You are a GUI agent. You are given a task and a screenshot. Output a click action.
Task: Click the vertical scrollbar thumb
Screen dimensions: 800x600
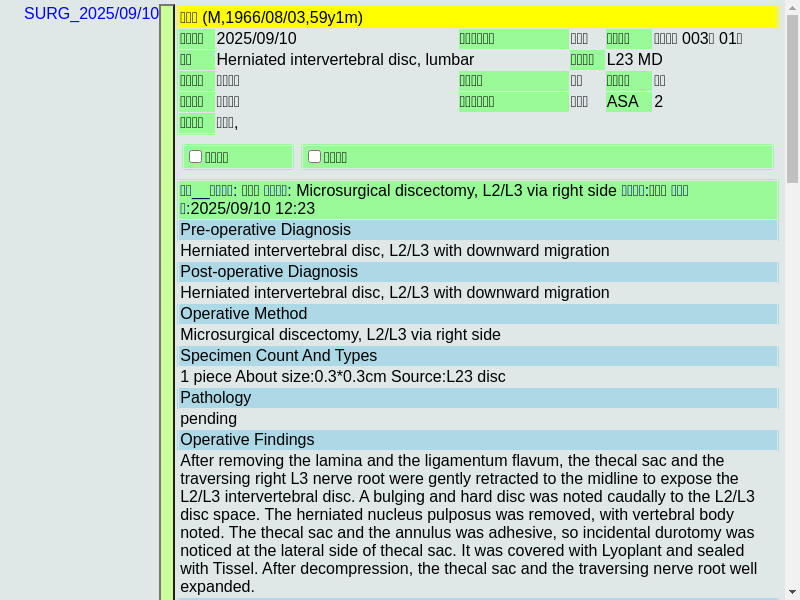click(x=792, y=100)
